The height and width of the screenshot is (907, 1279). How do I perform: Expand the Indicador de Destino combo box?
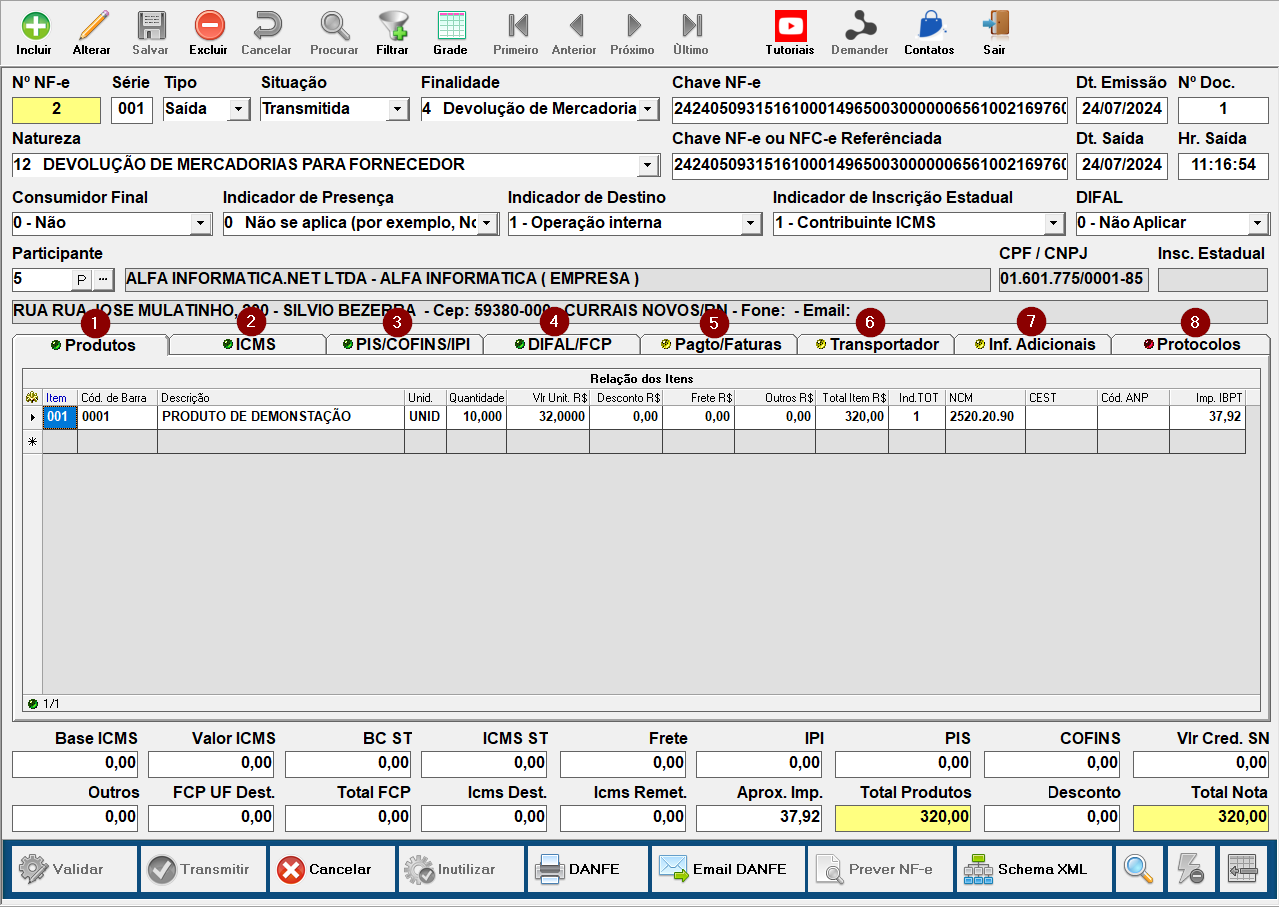click(751, 223)
